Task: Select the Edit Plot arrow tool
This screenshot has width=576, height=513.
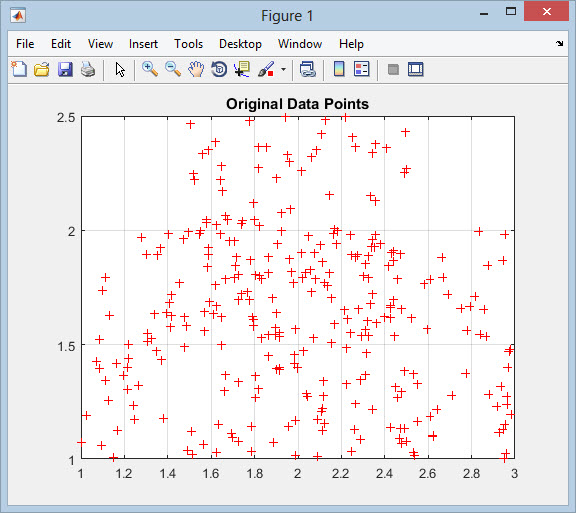Action: coord(120,69)
